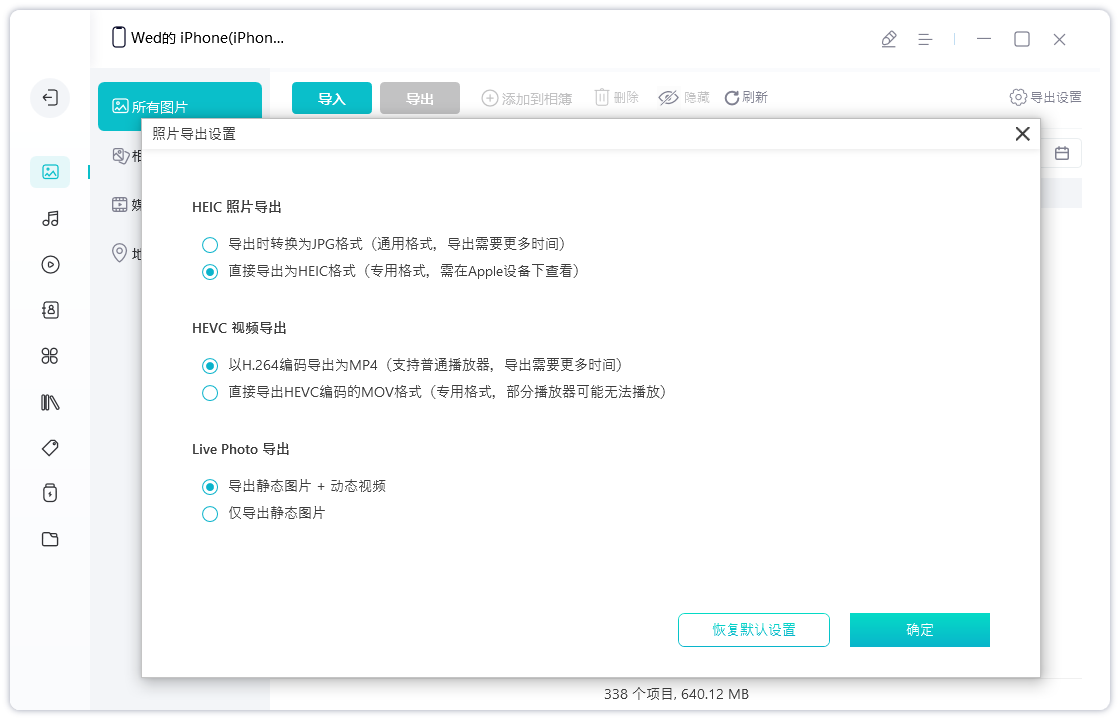Click the 导入 import button
The image size is (1120, 720).
(x=331, y=97)
